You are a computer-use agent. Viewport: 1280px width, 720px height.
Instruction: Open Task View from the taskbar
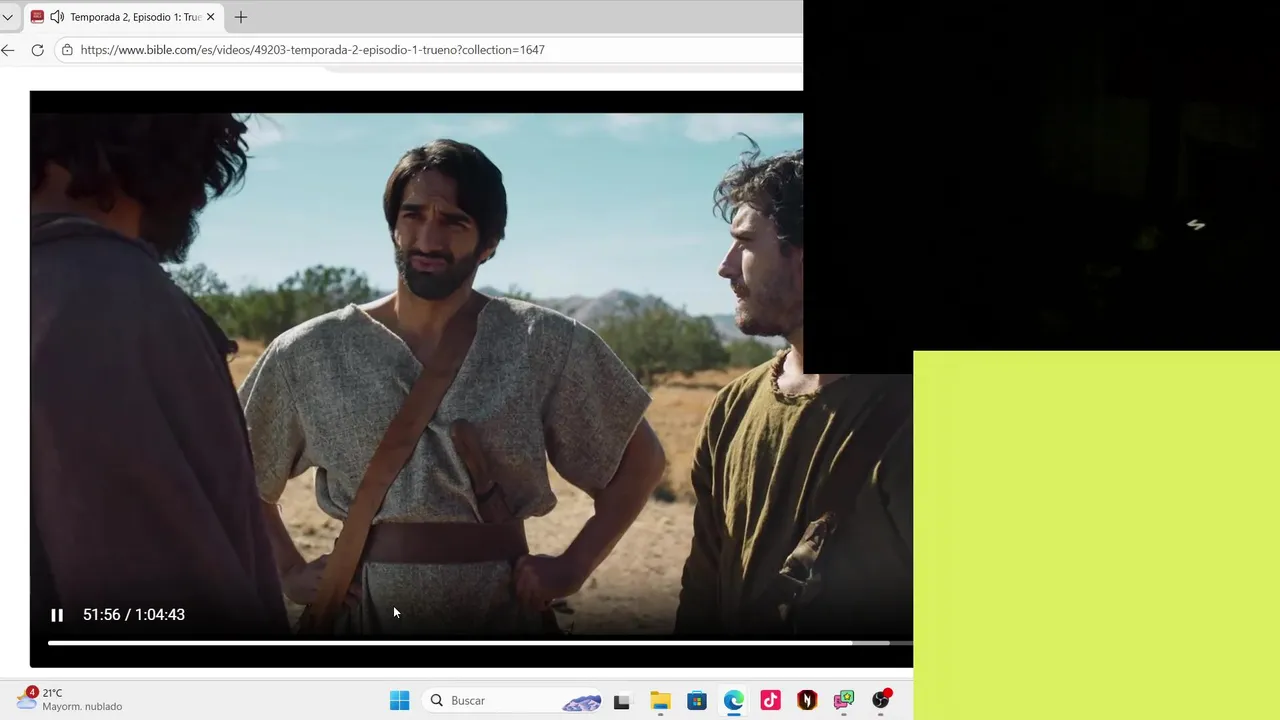(x=622, y=701)
